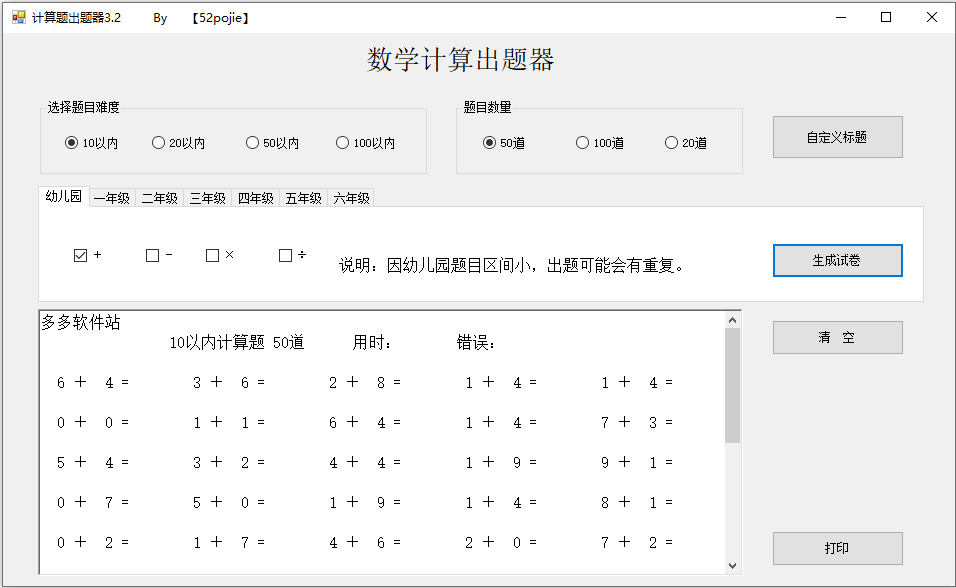Click the problem 9 + 1 =
956x588 pixels.
[x=637, y=462]
